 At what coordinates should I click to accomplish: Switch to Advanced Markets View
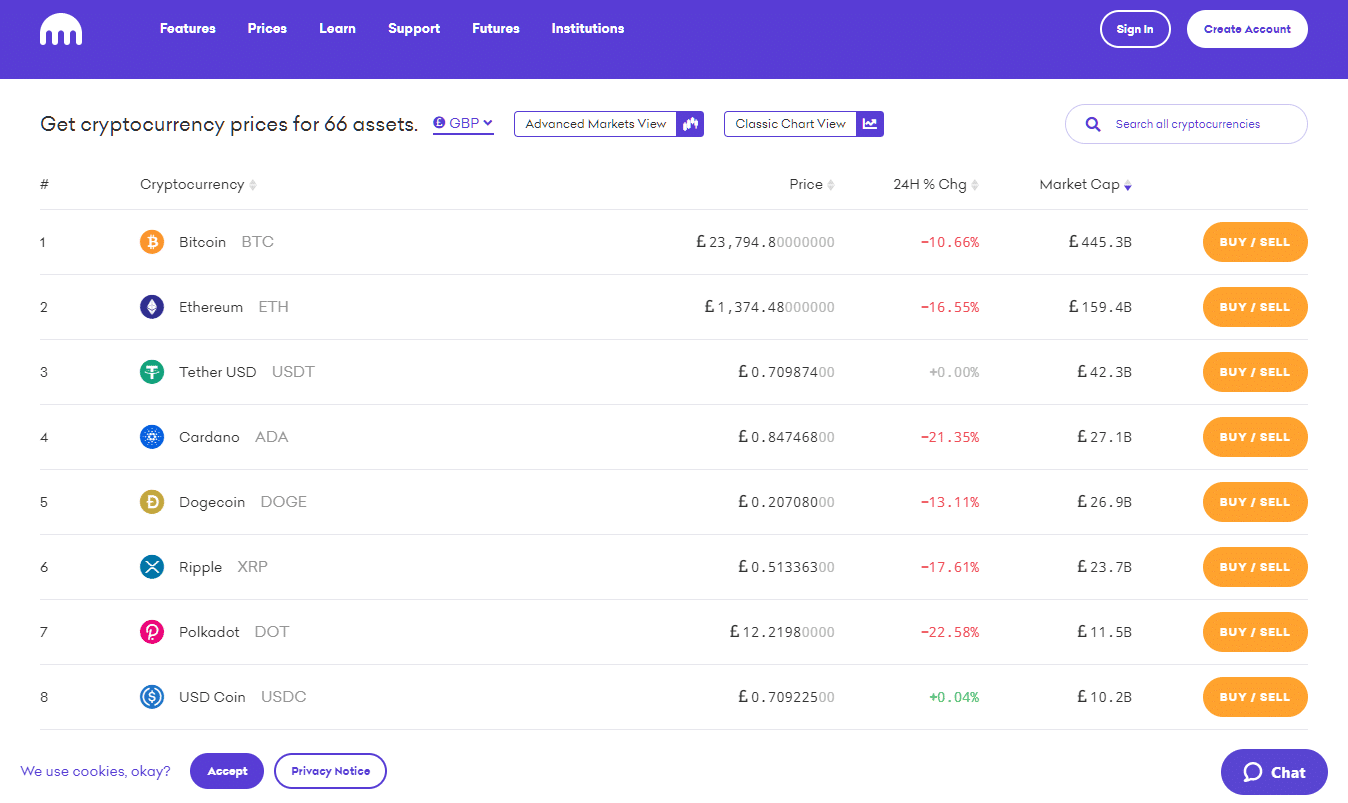pos(609,124)
